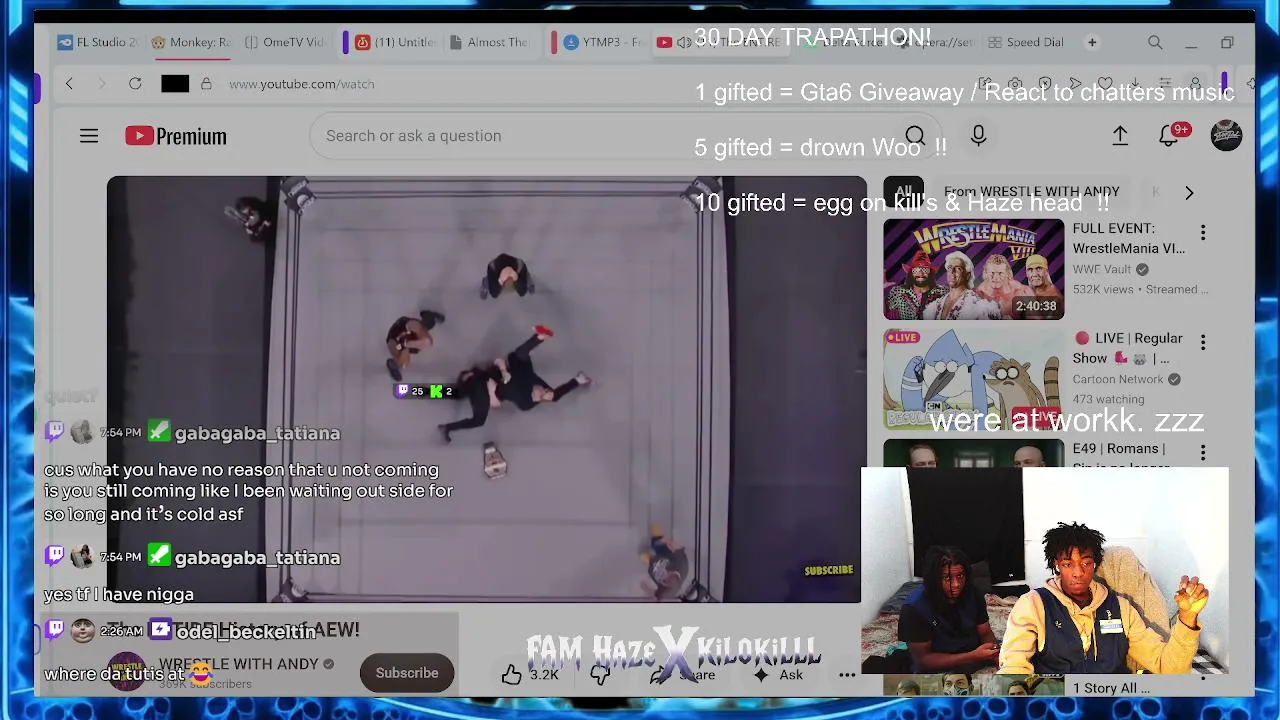Click the YouTube search magnifier button
Image resolution: width=1280 pixels, height=720 pixels.
[x=914, y=136]
